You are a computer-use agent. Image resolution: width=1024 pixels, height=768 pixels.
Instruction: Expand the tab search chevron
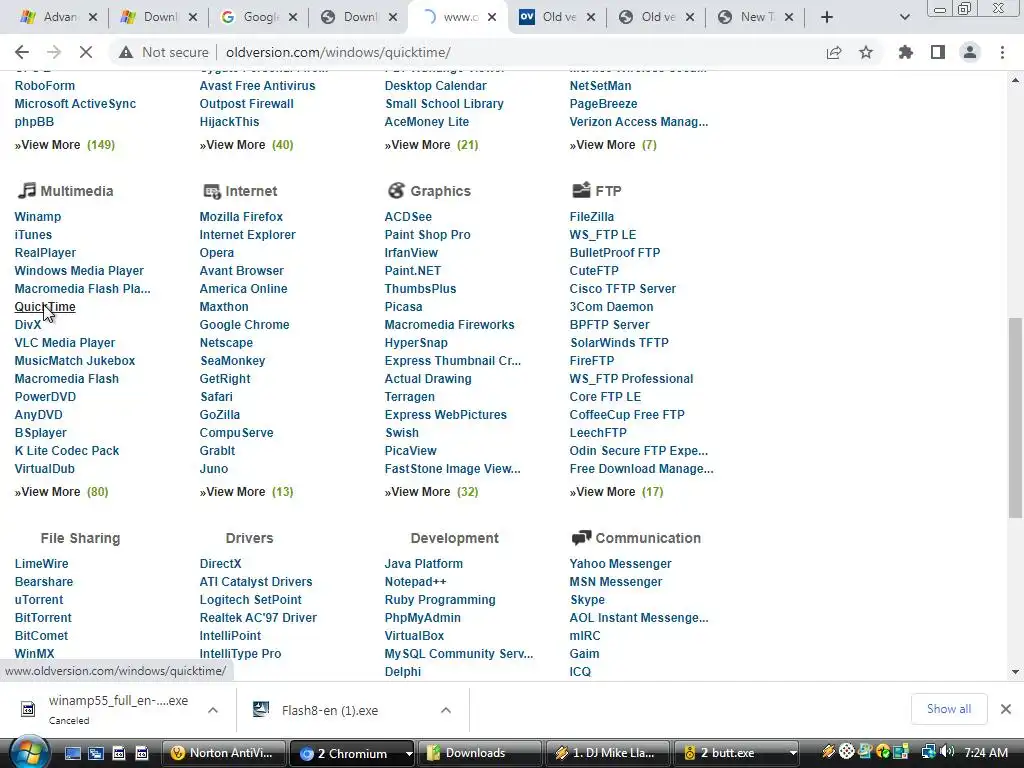904,18
